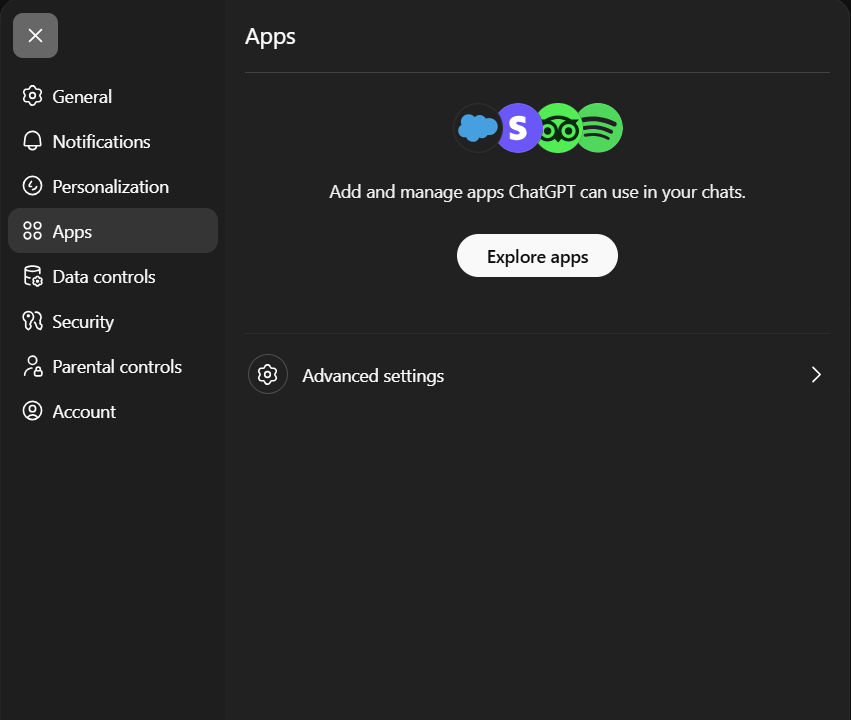
Task: Click the Security key icon
Action: point(33,321)
